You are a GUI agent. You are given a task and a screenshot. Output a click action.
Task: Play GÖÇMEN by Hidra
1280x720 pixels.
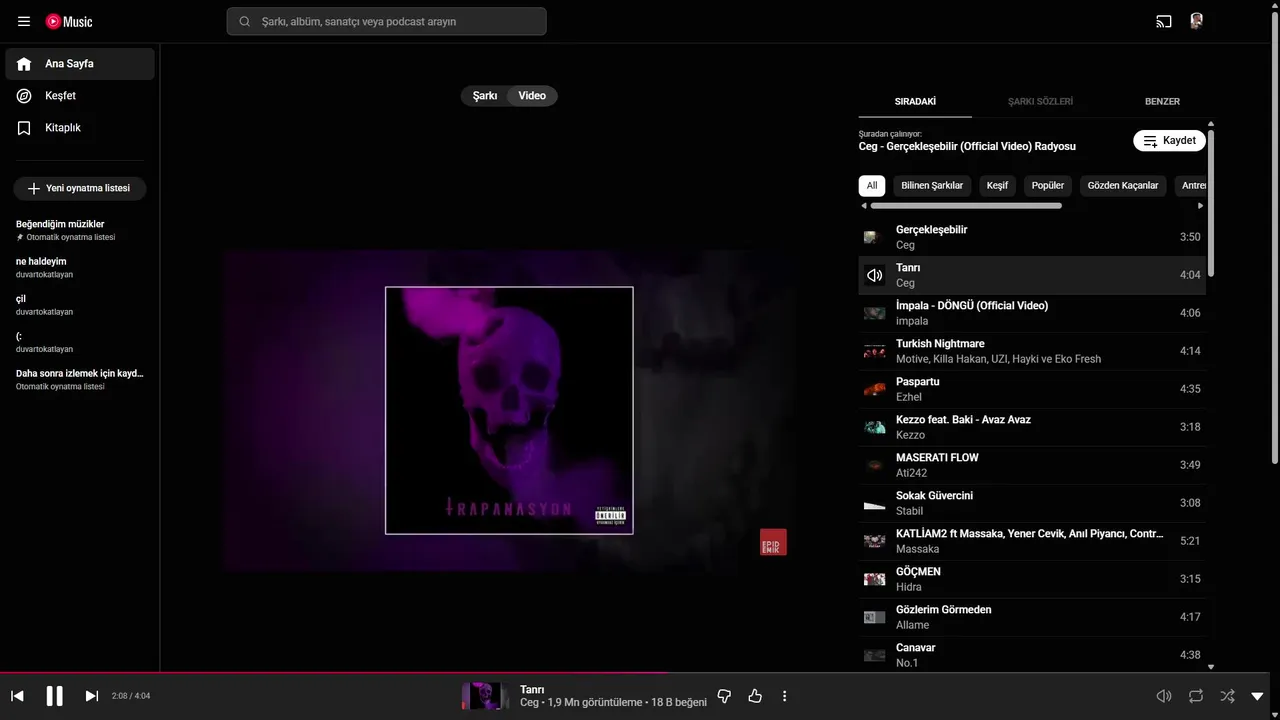(1032, 579)
